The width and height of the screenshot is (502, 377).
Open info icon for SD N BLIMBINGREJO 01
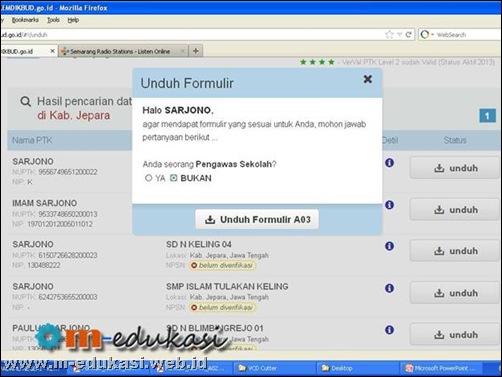389,330
